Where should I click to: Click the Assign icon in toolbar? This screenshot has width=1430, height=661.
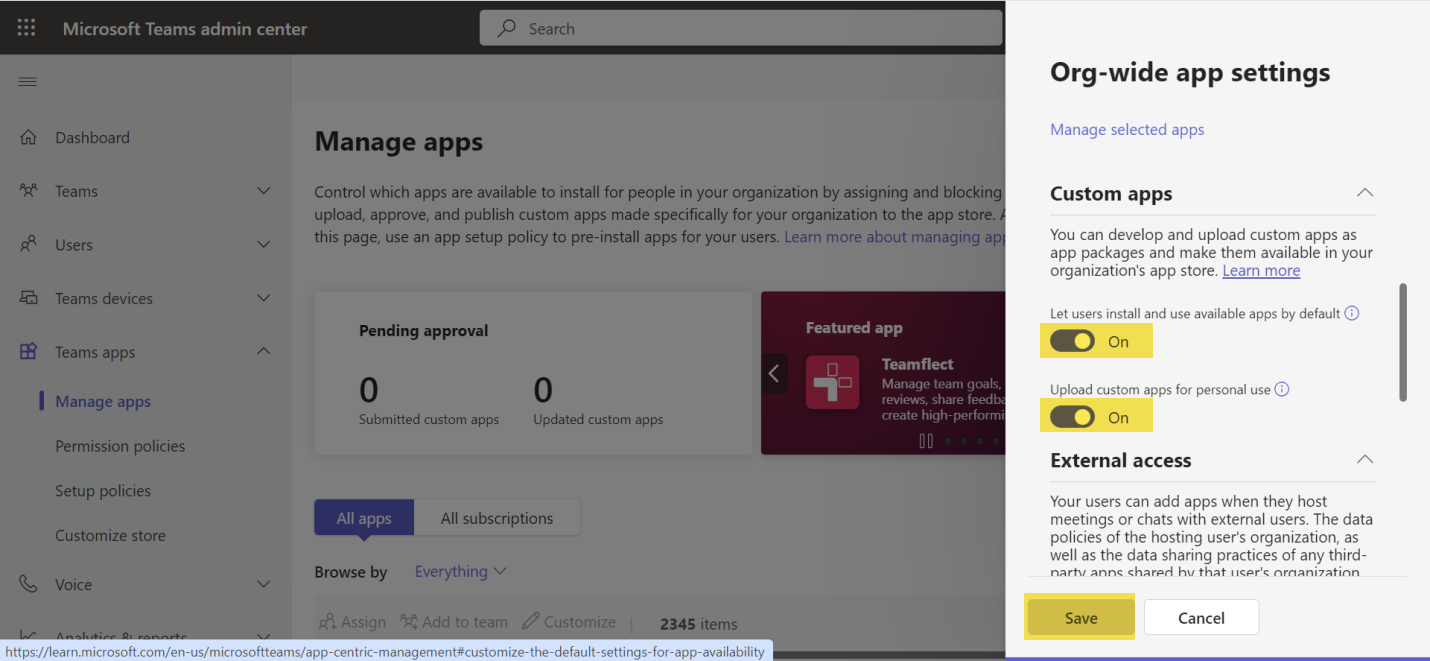327,622
